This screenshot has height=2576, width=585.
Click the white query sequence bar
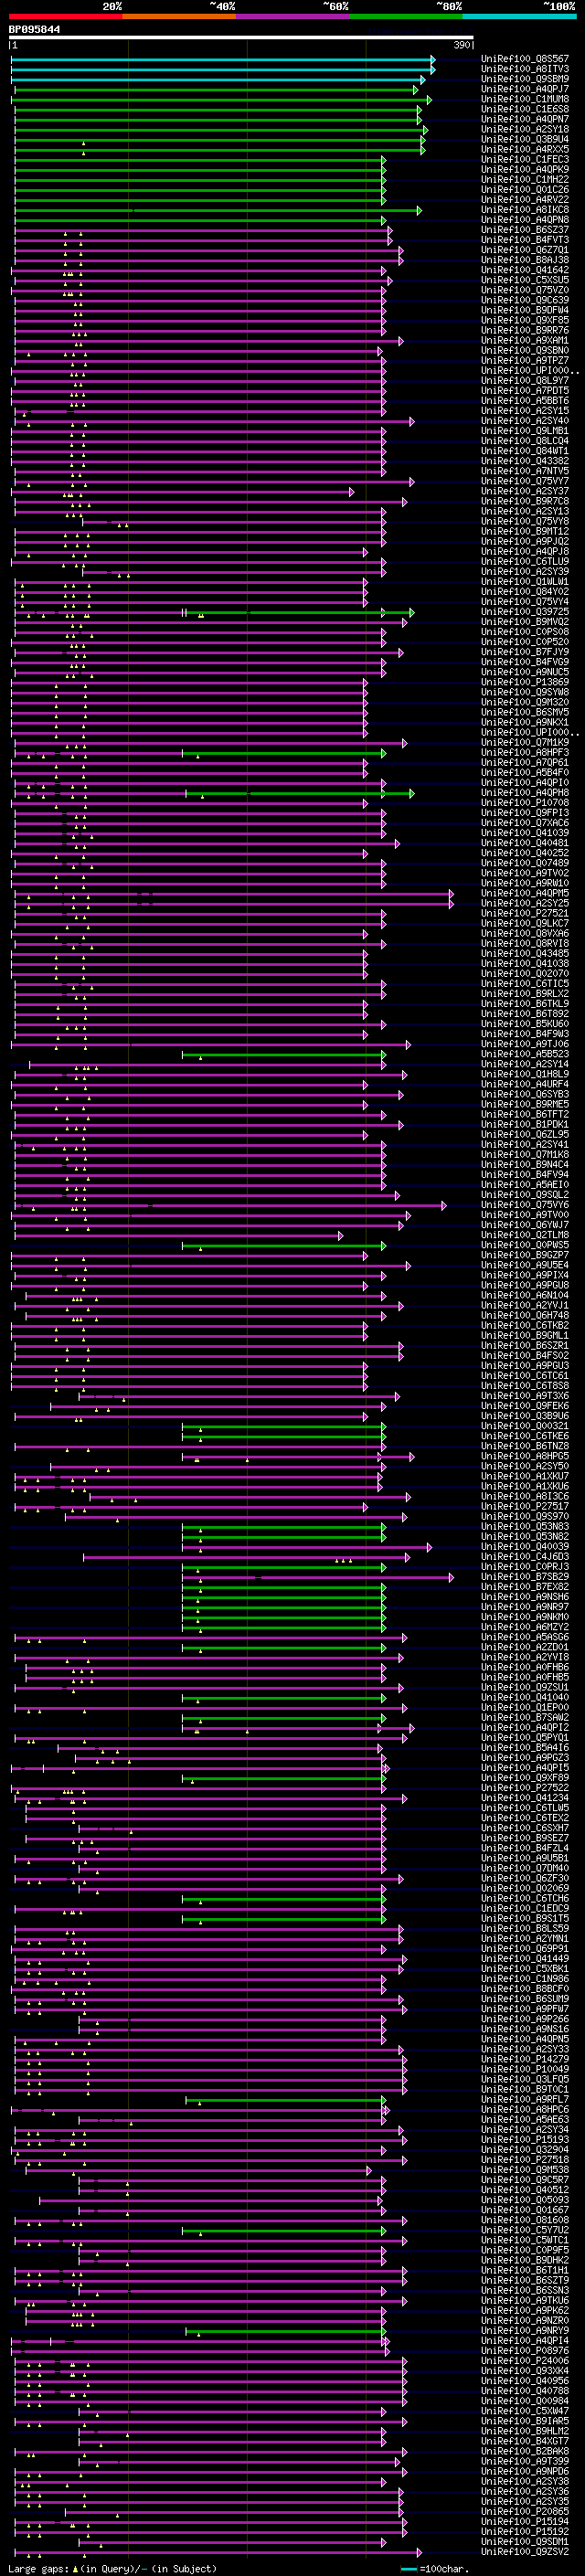241,38
